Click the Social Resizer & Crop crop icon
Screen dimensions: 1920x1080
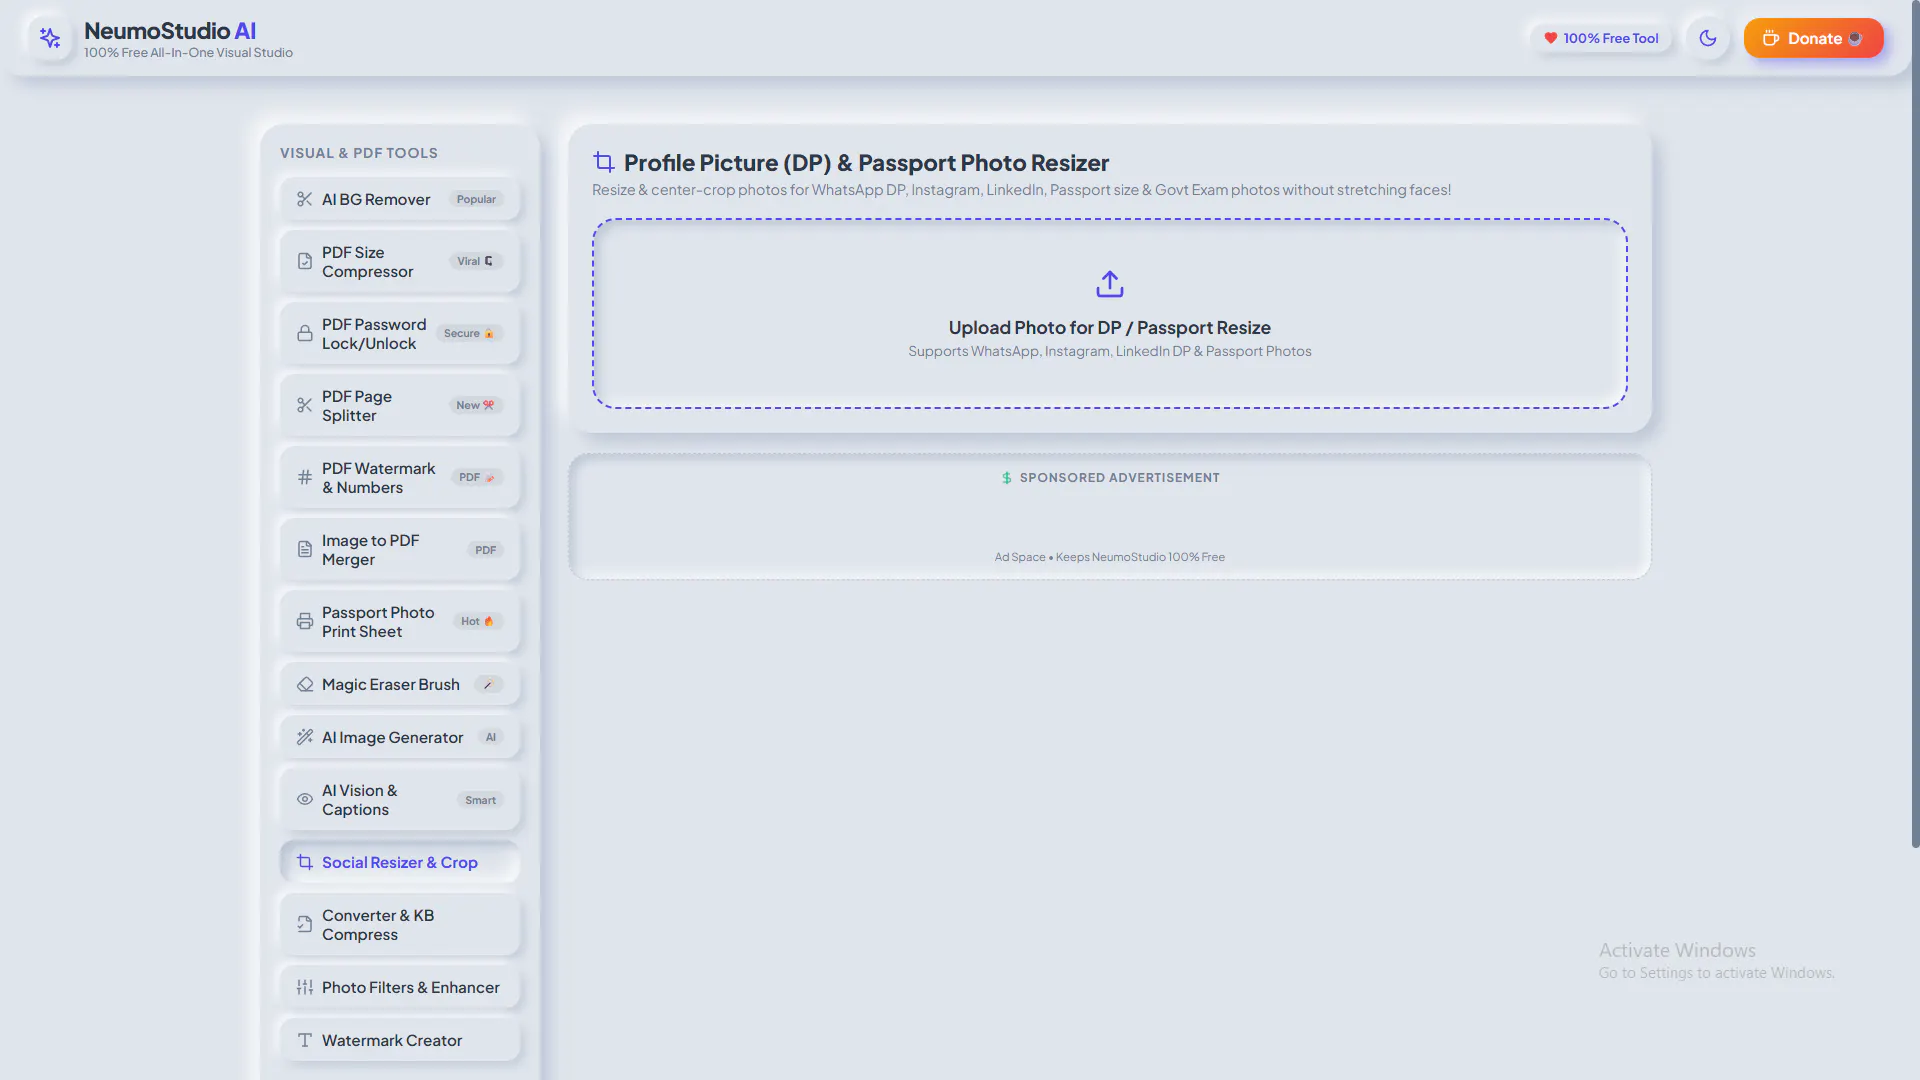pos(305,862)
